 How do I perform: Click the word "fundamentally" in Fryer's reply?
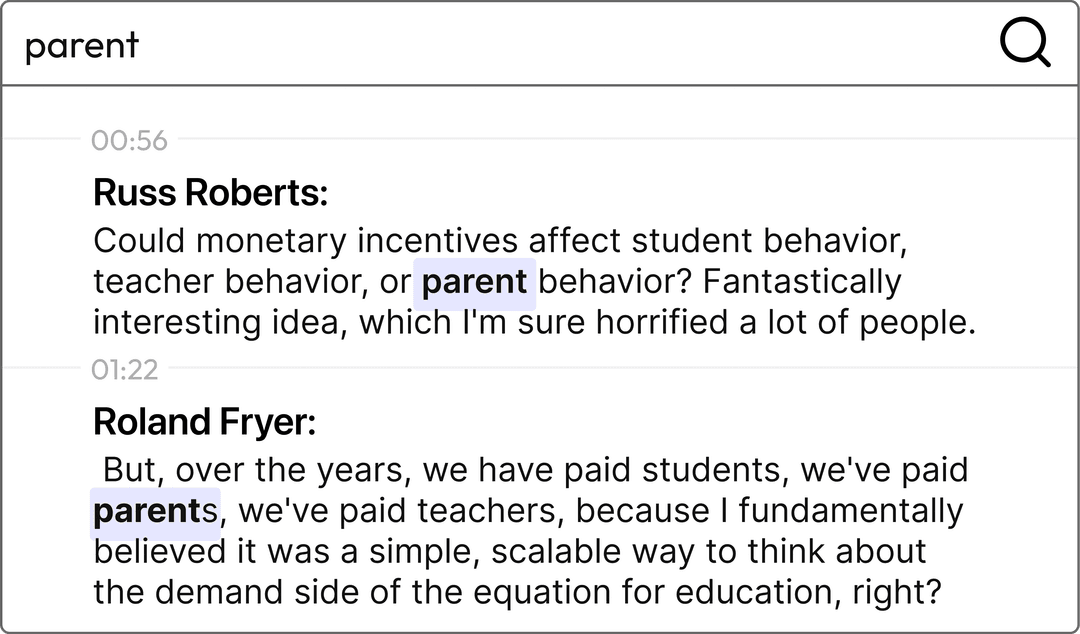[x=851, y=512]
